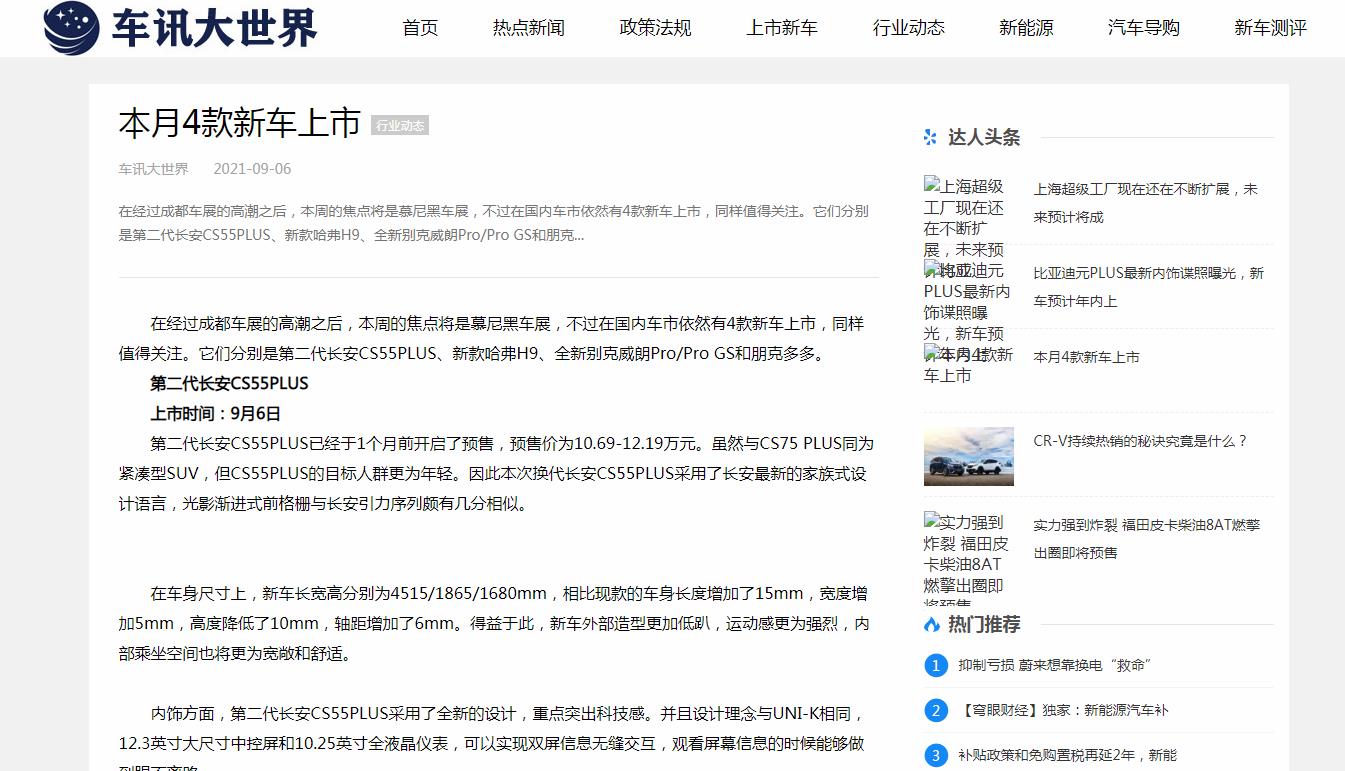1345x771 pixels.
Task: Open the 上海超级工厂 article link
Action: click(1146, 203)
